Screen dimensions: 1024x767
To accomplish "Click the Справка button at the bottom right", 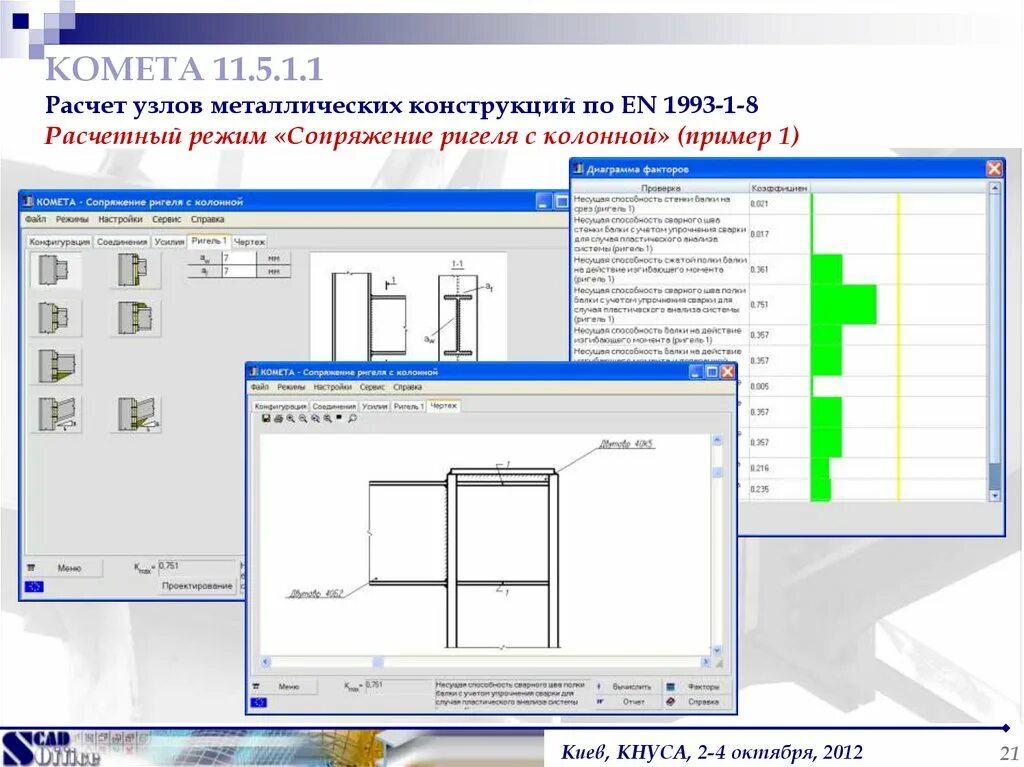I will click(699, 702).
